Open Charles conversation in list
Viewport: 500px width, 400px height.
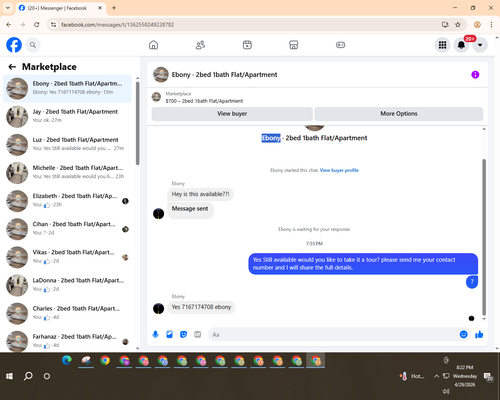[x=67, y=313]
